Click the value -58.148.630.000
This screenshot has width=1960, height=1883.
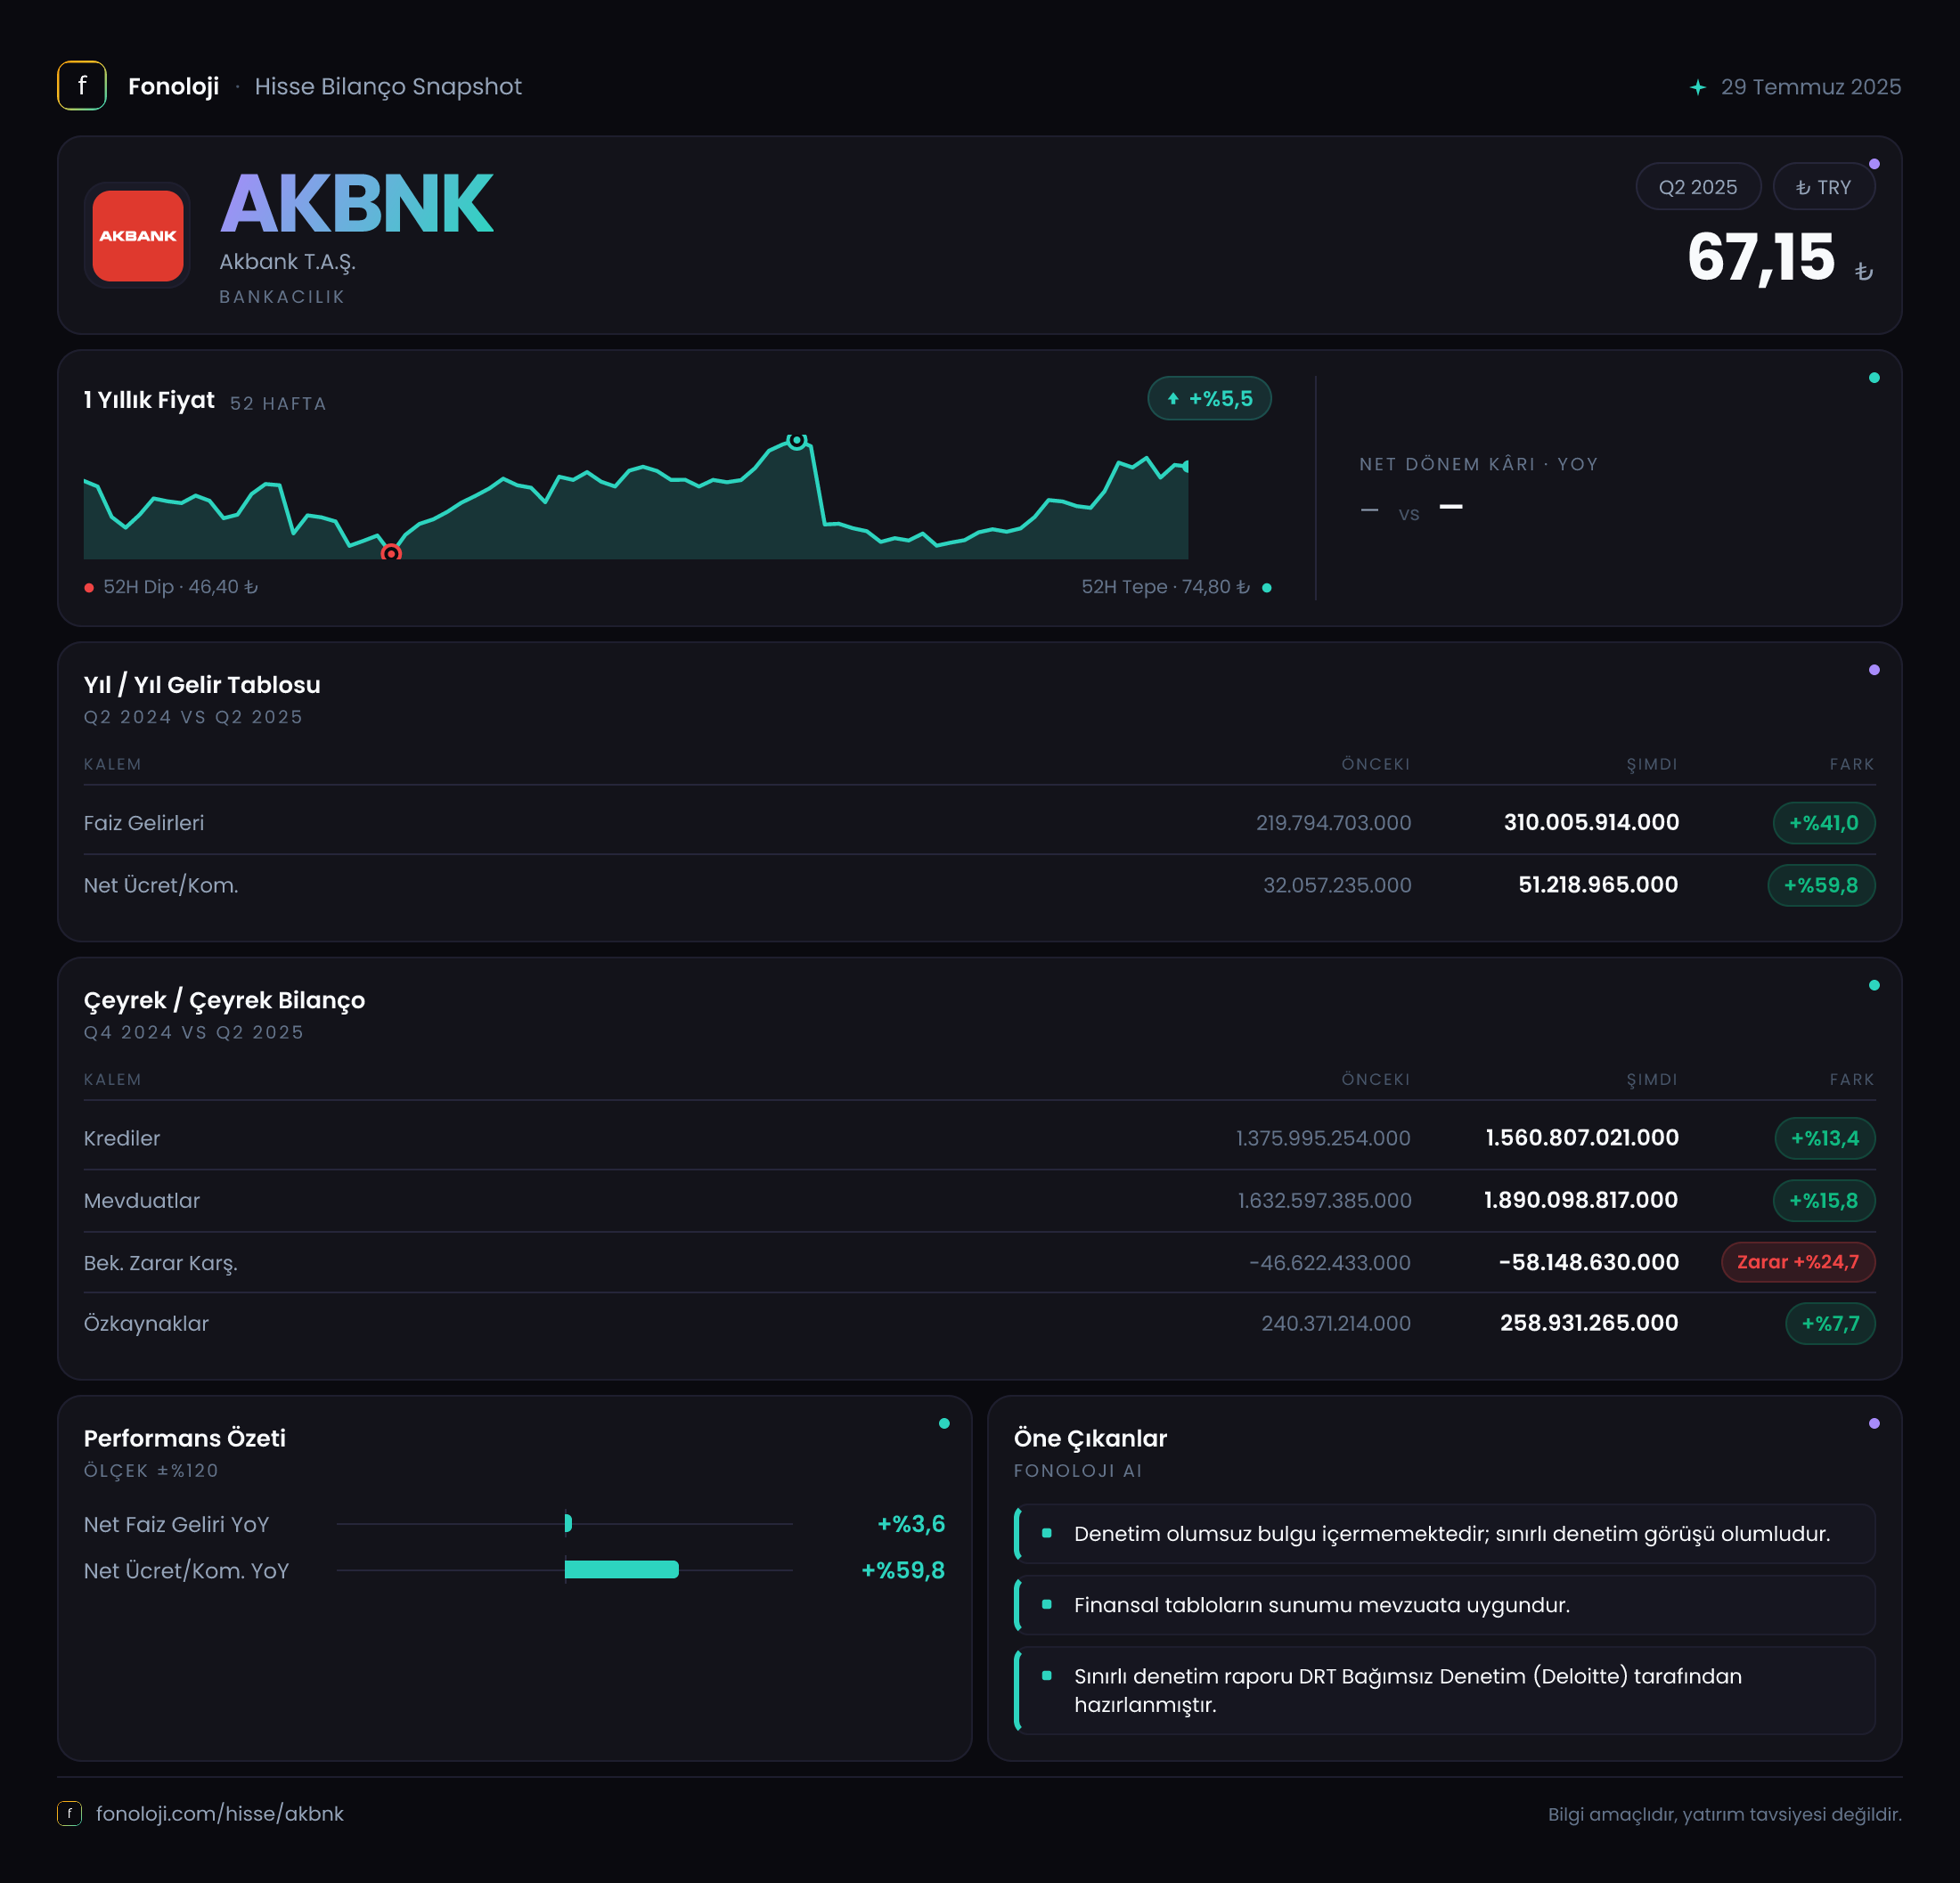click(1589, 1262)
